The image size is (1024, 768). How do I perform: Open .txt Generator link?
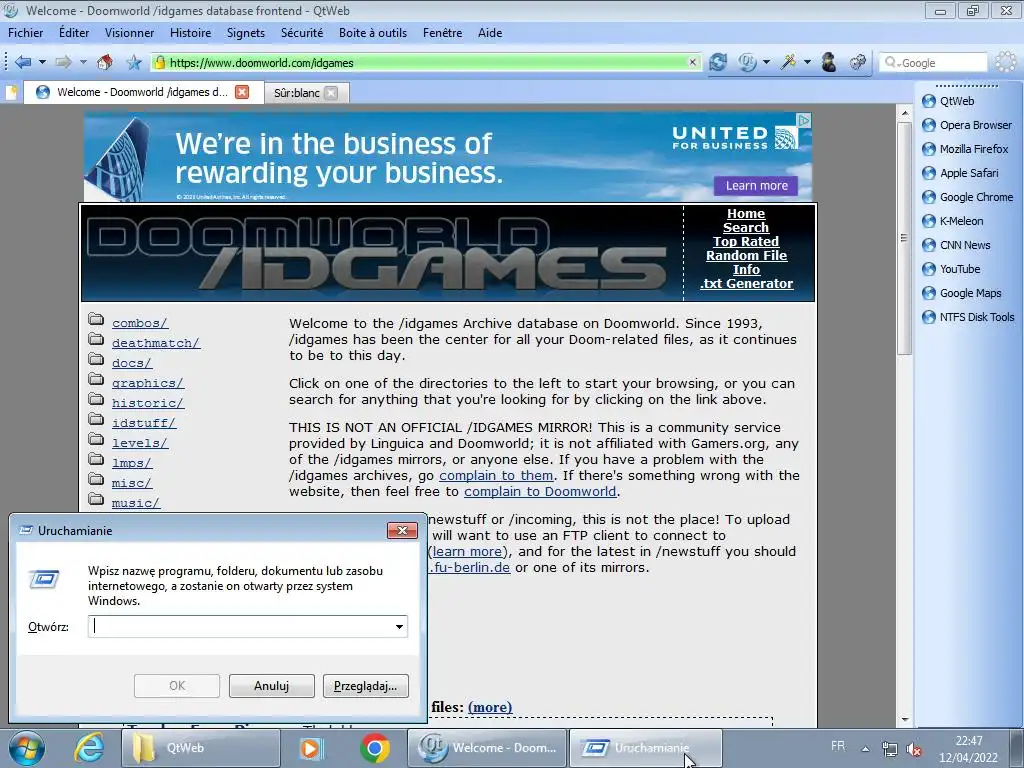[x=746, y=283]
